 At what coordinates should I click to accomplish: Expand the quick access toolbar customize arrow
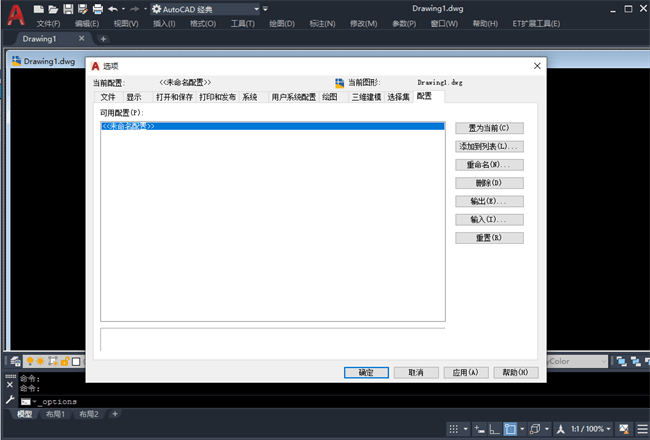pyautogui.click(x=265, y=9)
